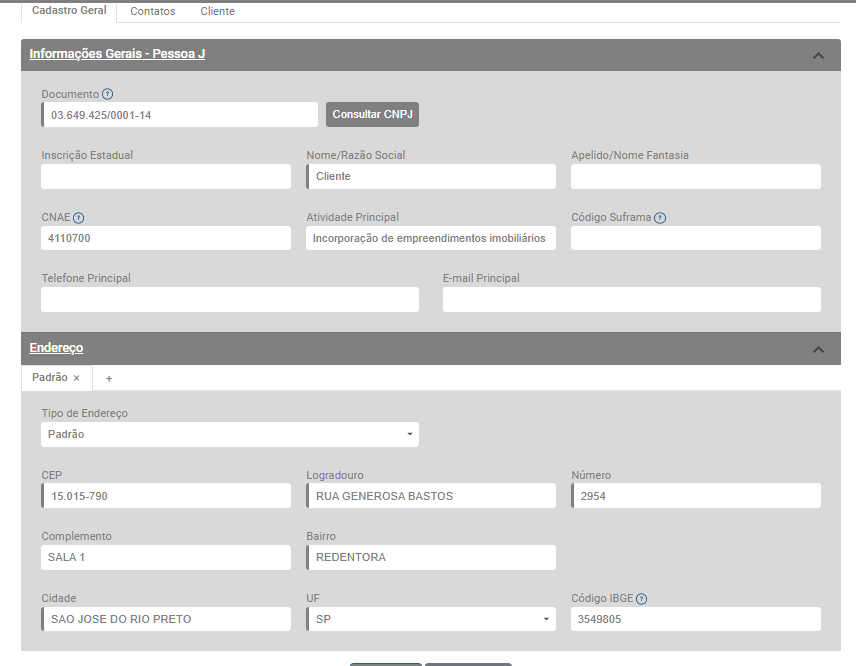Switch to the Contatos tab
Viewport: 856px width, 666px height.
153,11
